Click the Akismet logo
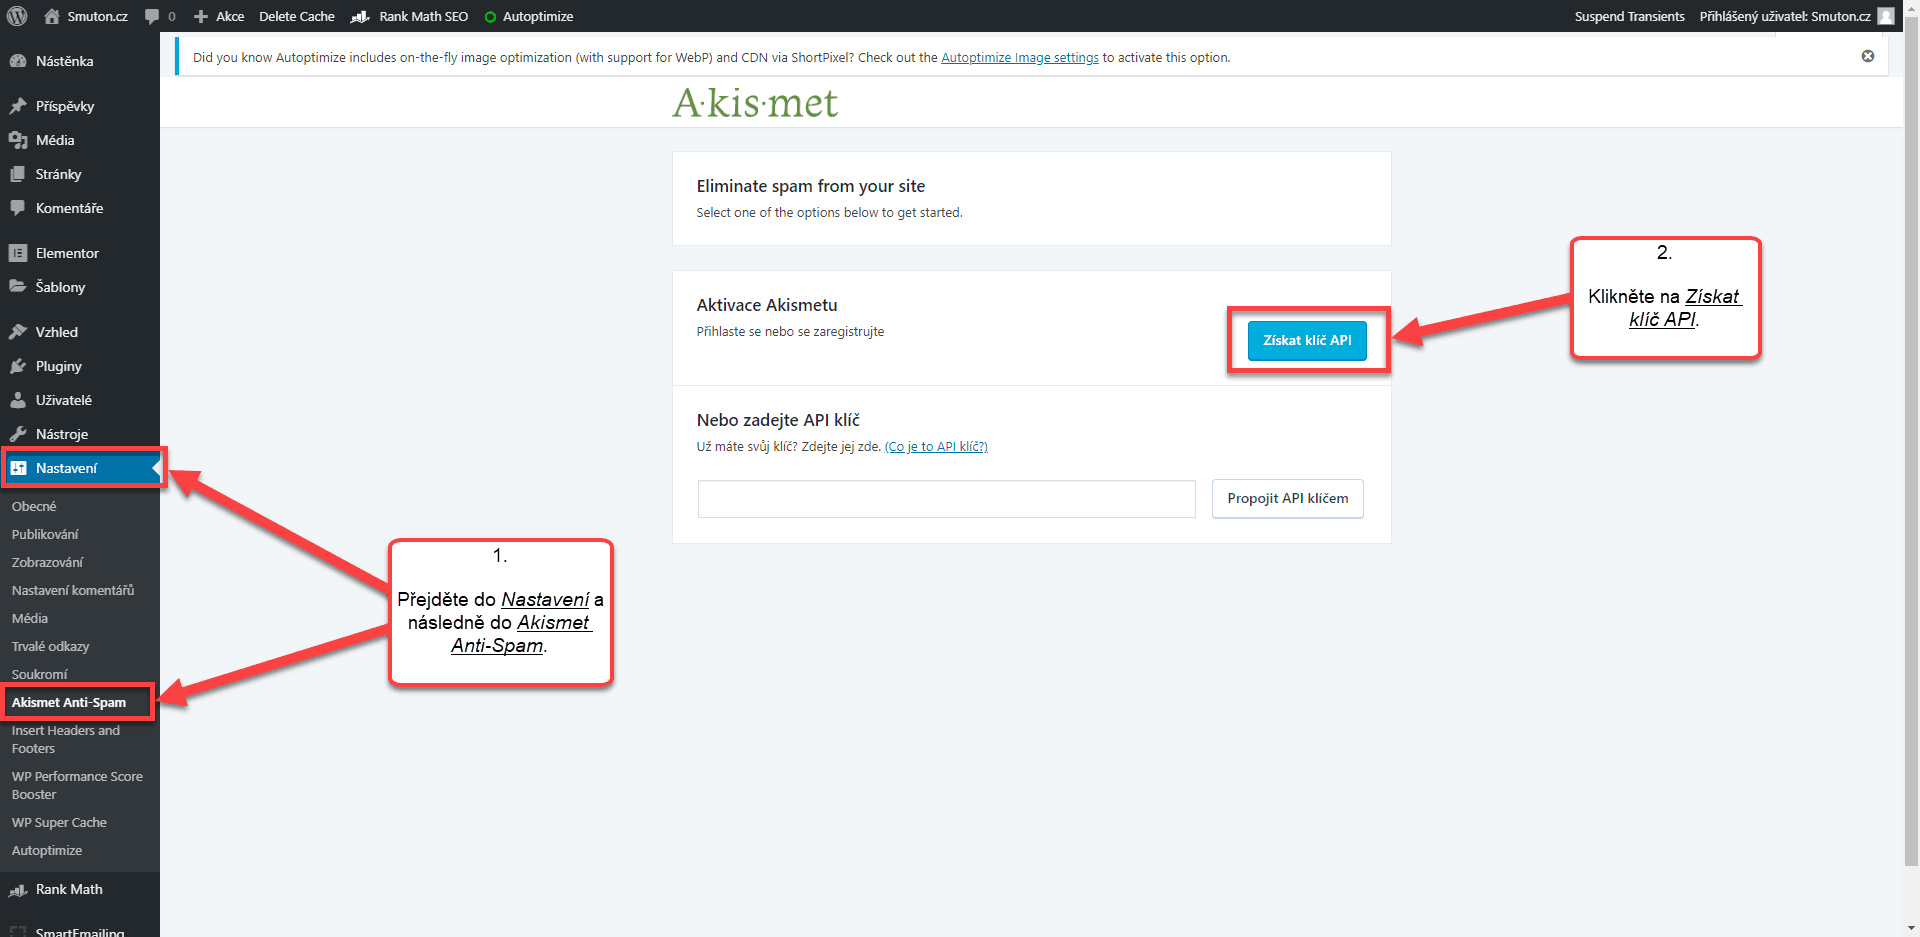This screenshot has height=937, width=1920. (755, 103)
